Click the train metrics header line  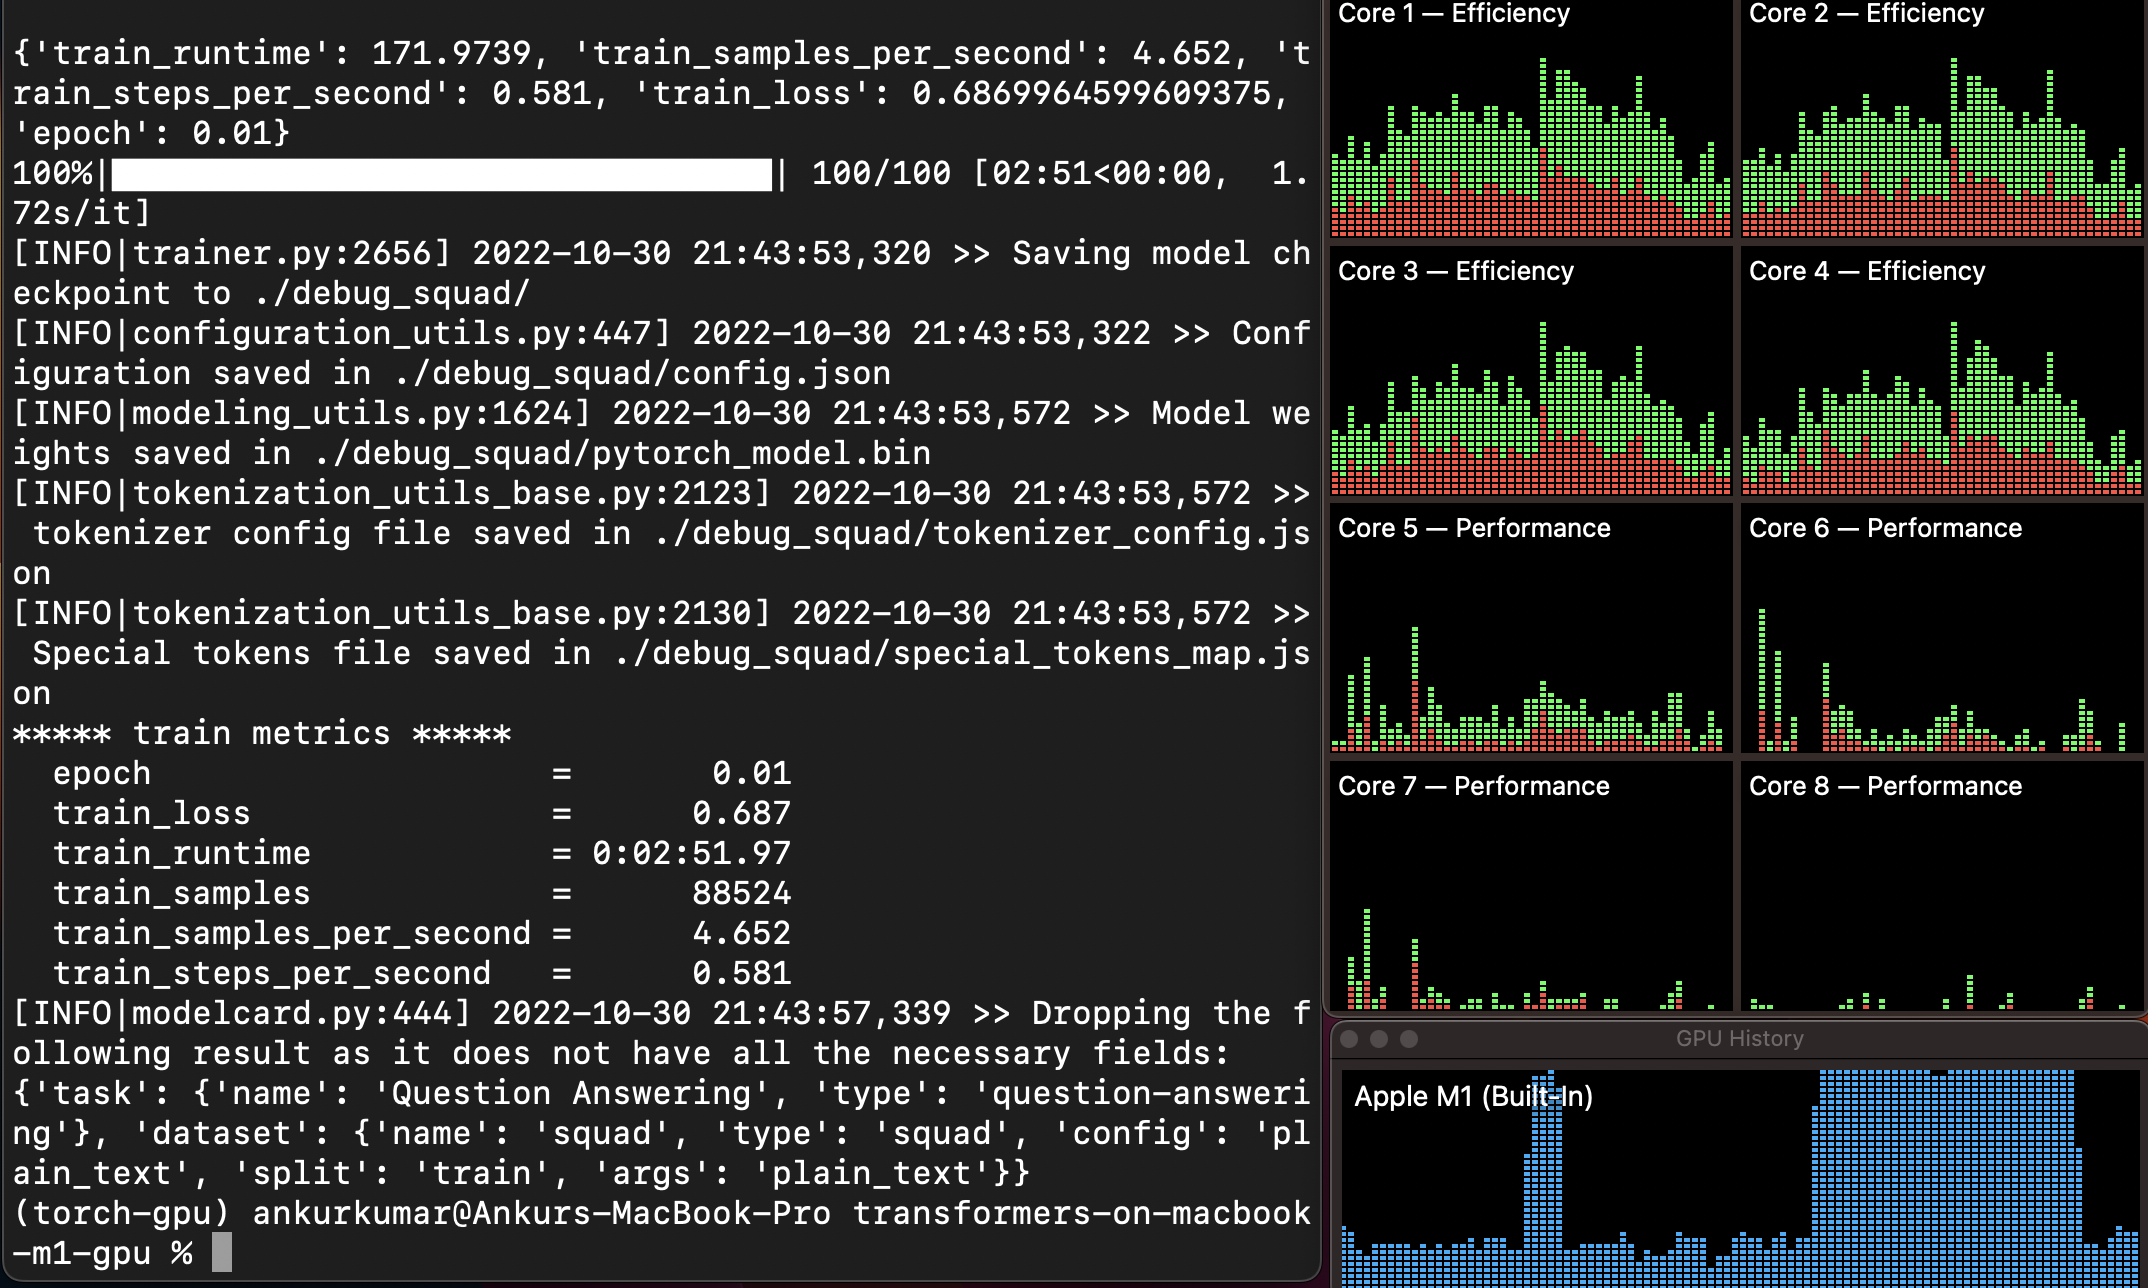click(x=262, y=733)
